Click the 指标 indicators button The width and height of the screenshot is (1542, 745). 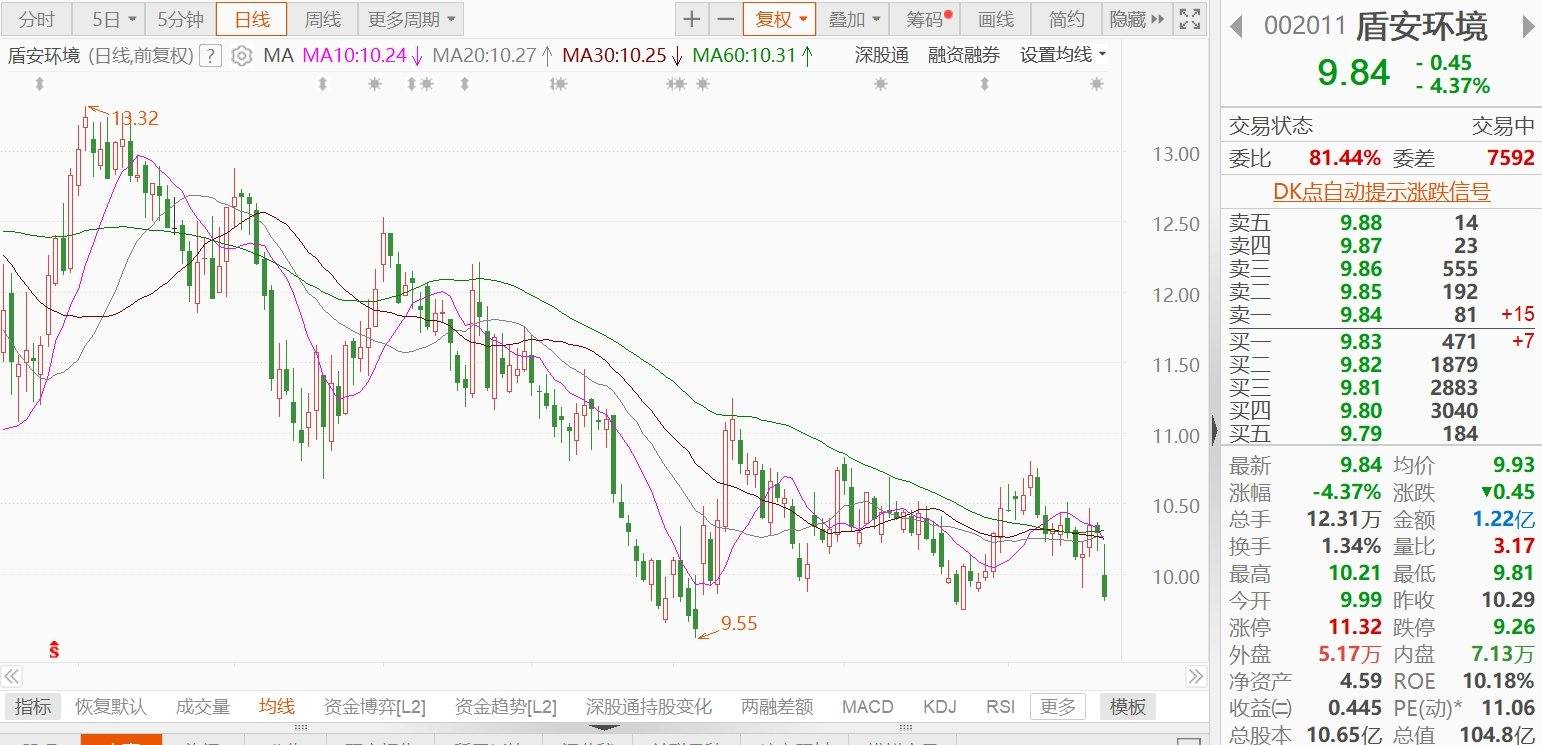tap(33, 707)
